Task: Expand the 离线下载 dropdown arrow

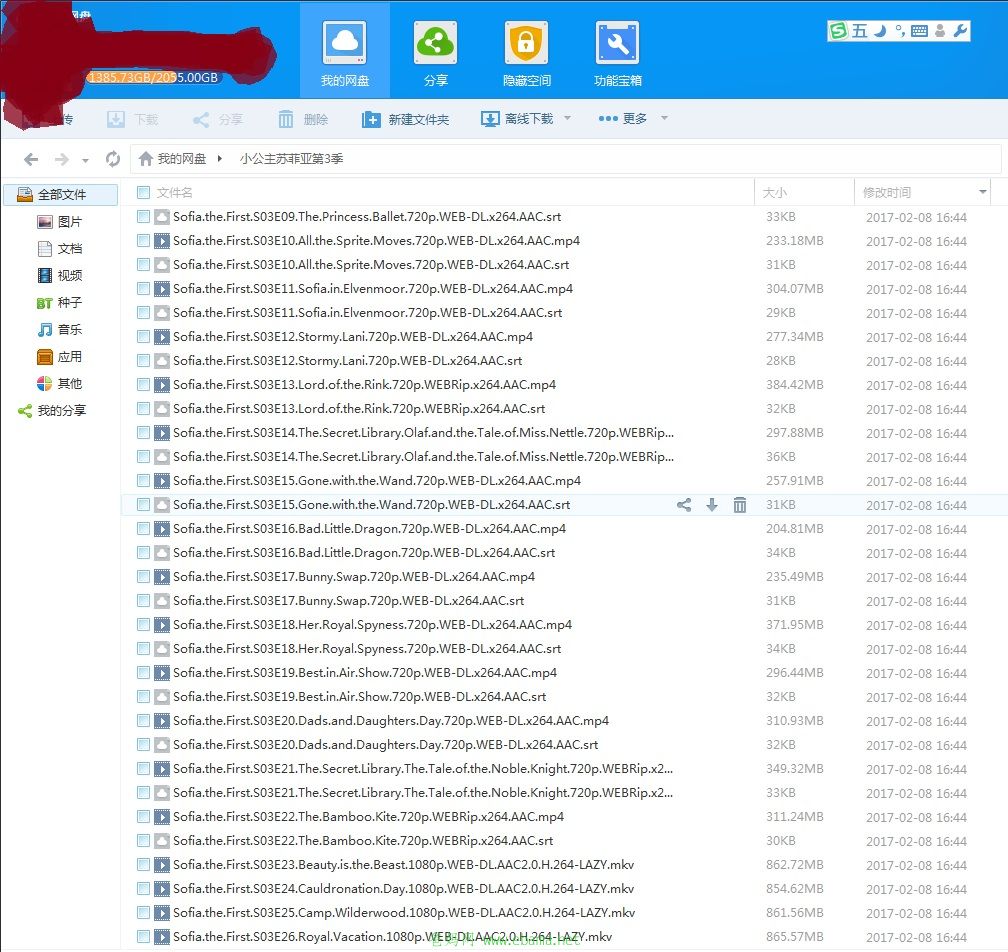Action: pos(567,118)
